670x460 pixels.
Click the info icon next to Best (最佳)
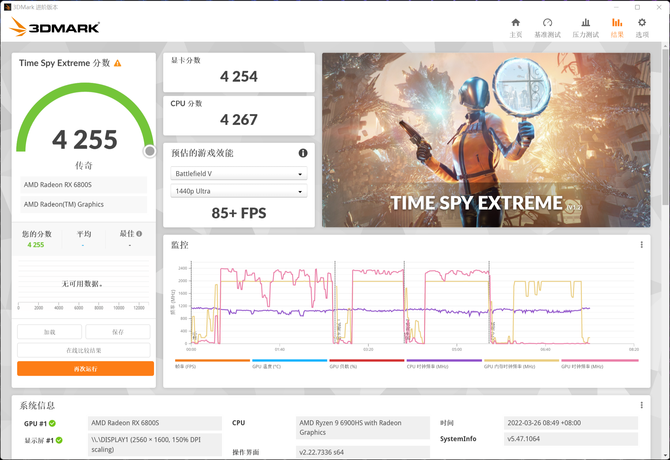(x=139, y=234)
